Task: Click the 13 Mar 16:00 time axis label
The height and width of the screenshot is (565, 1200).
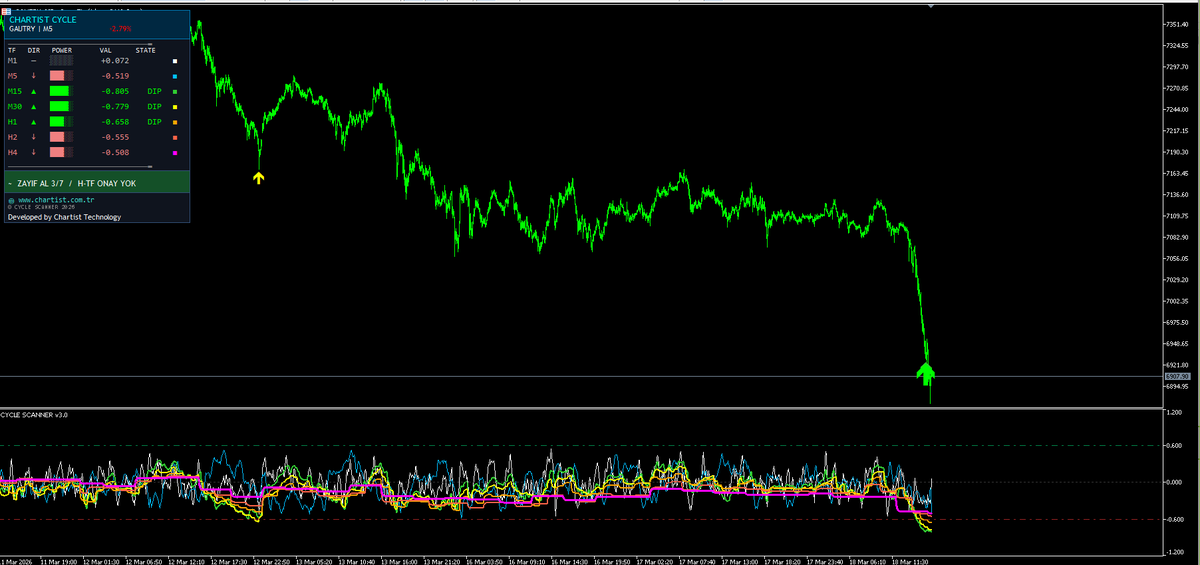Action: [x=401, y=561]
